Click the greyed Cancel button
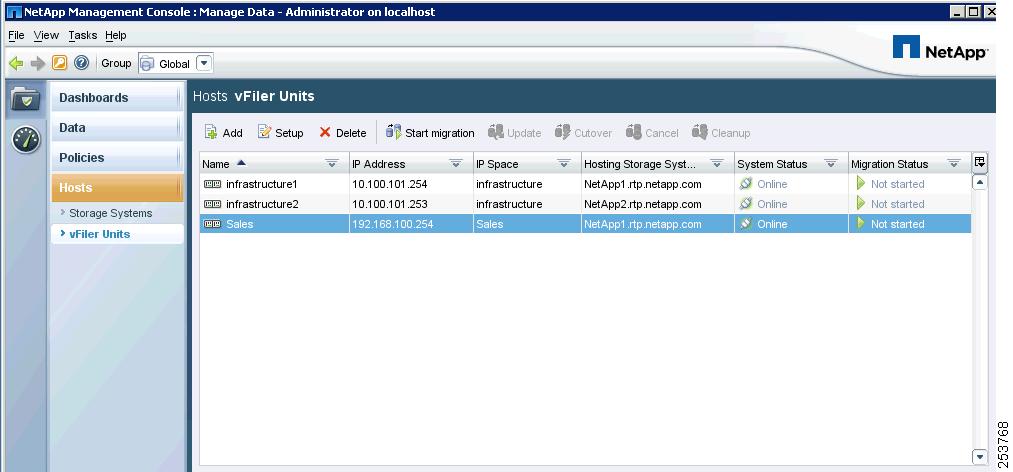 coord(652,132)
